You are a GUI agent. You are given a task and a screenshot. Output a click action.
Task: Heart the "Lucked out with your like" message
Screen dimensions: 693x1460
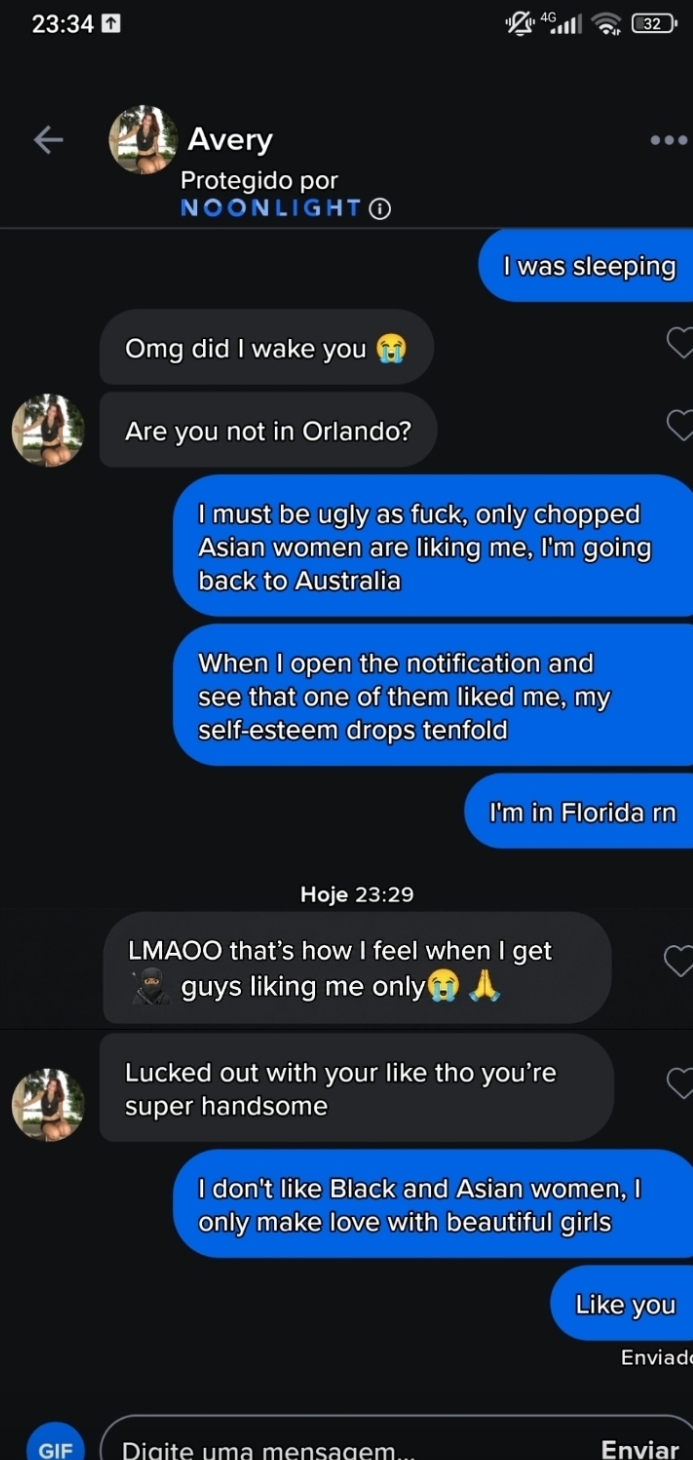pyautogui.click(x=680, y=1083)
